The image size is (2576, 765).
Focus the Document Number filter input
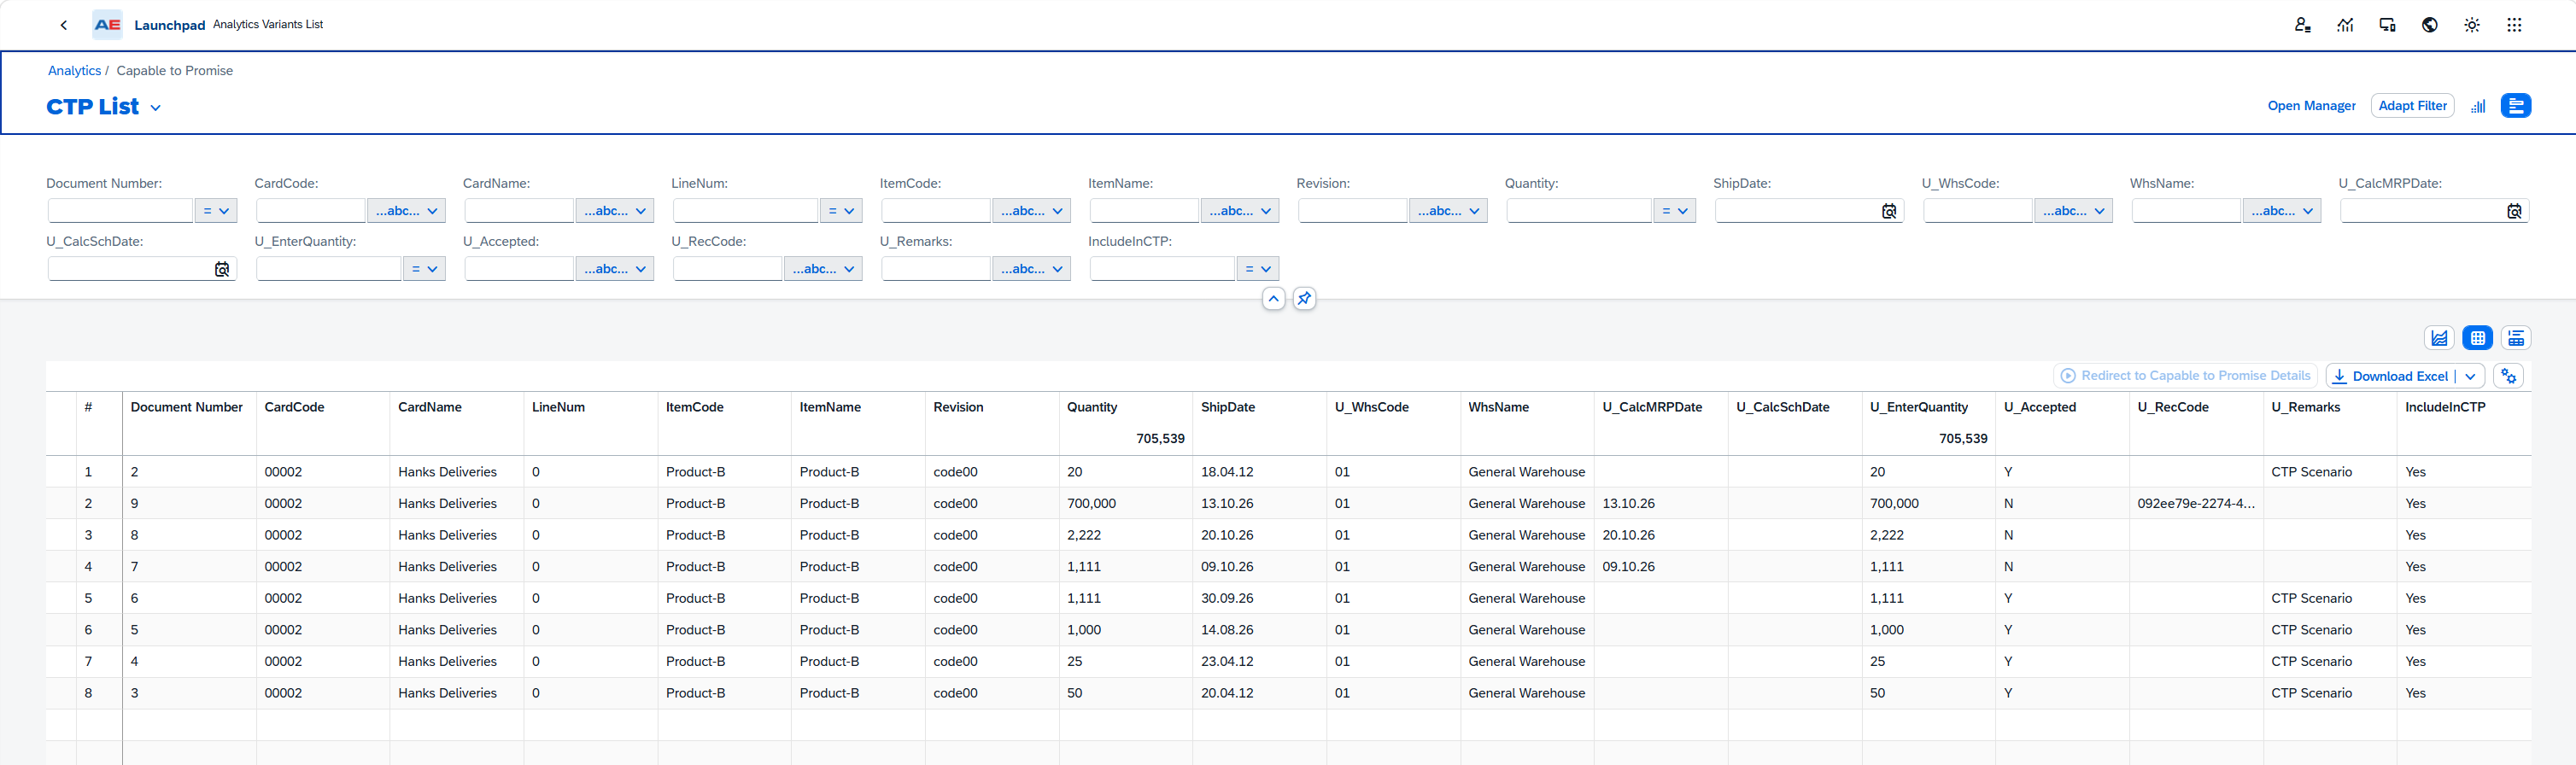pos(120,211)
